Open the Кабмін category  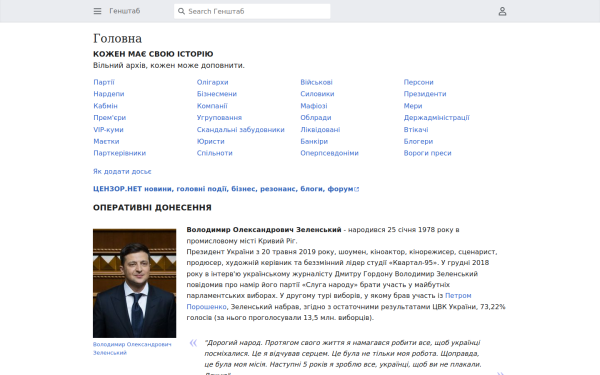105,106
